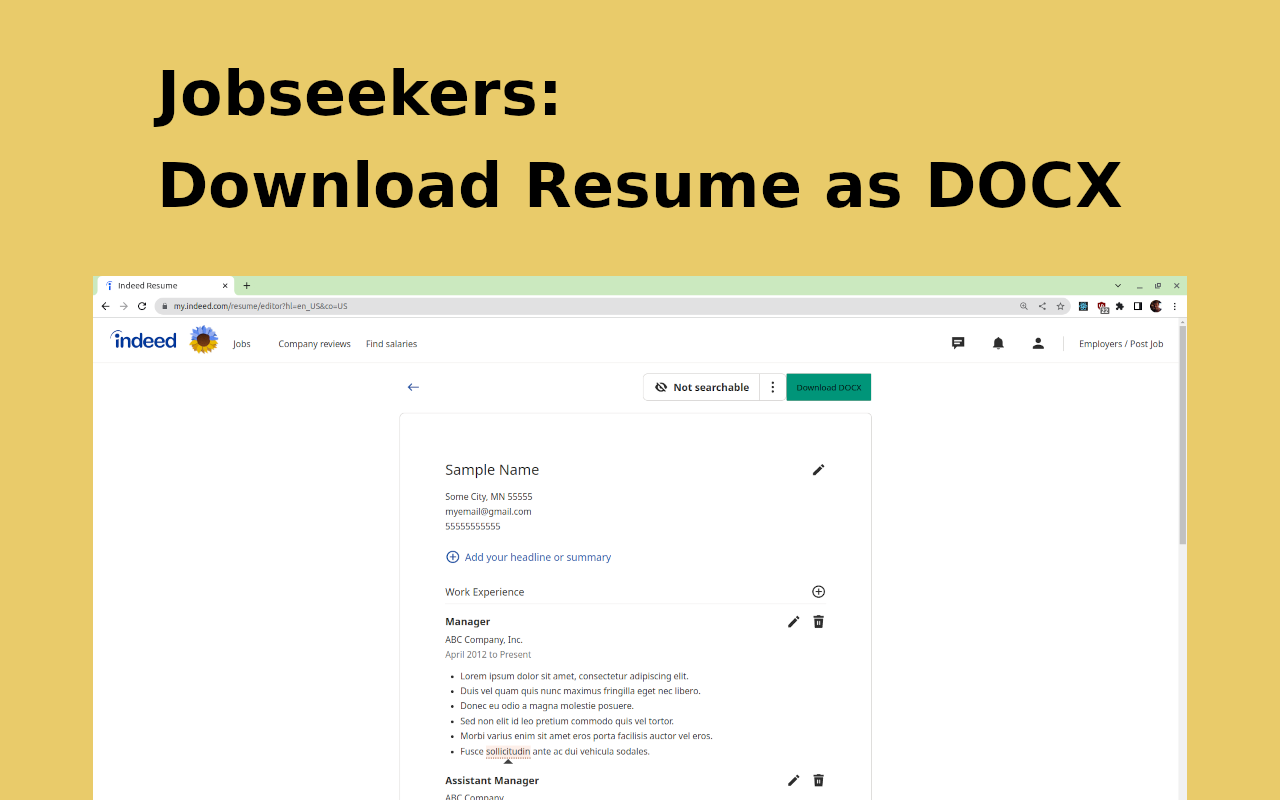
Task: Click browser back button
Action: coord(106,306)
